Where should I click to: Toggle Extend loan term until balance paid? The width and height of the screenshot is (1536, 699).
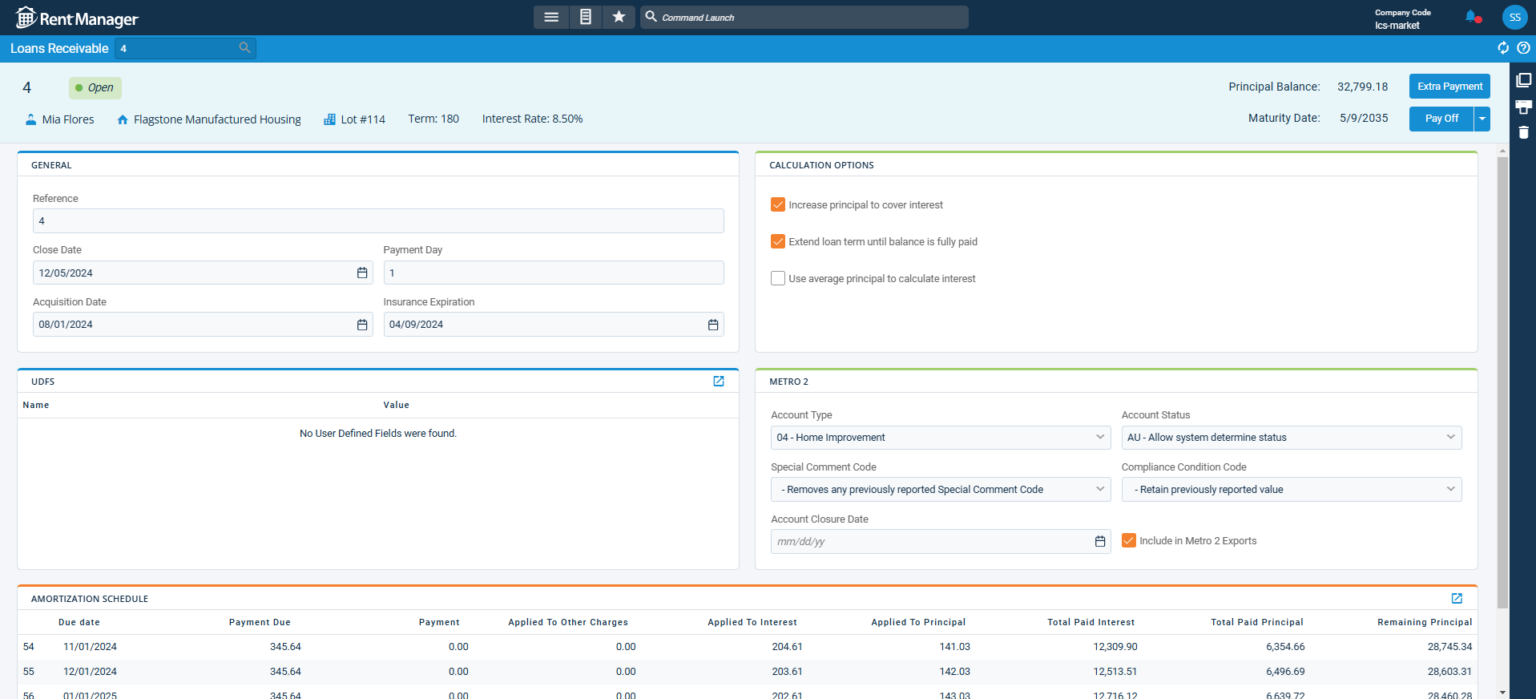pyautogui.click(x=778, y=242)
